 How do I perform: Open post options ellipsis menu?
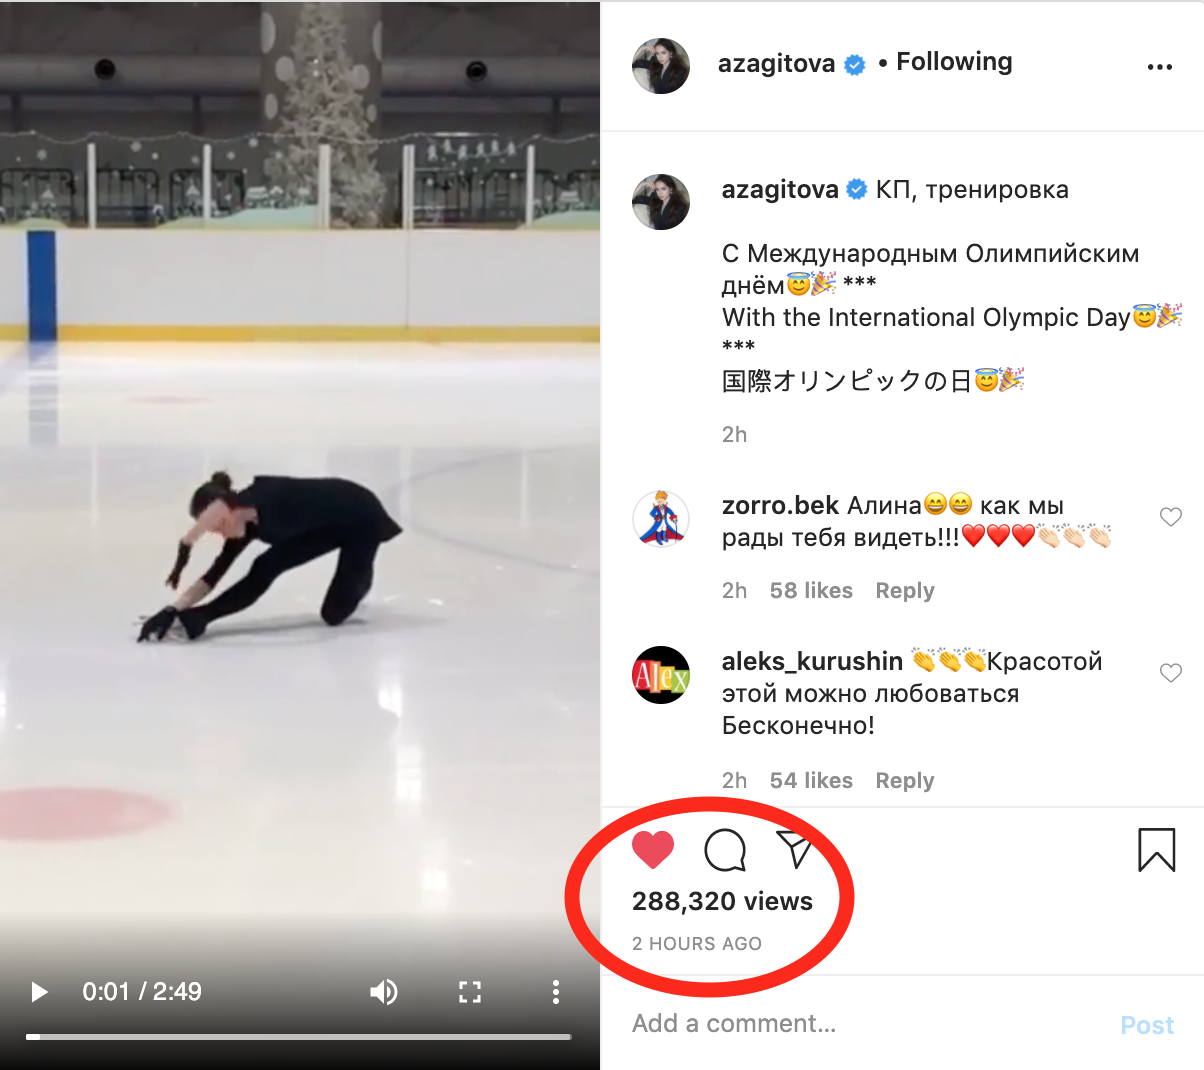coord(1160,67)
